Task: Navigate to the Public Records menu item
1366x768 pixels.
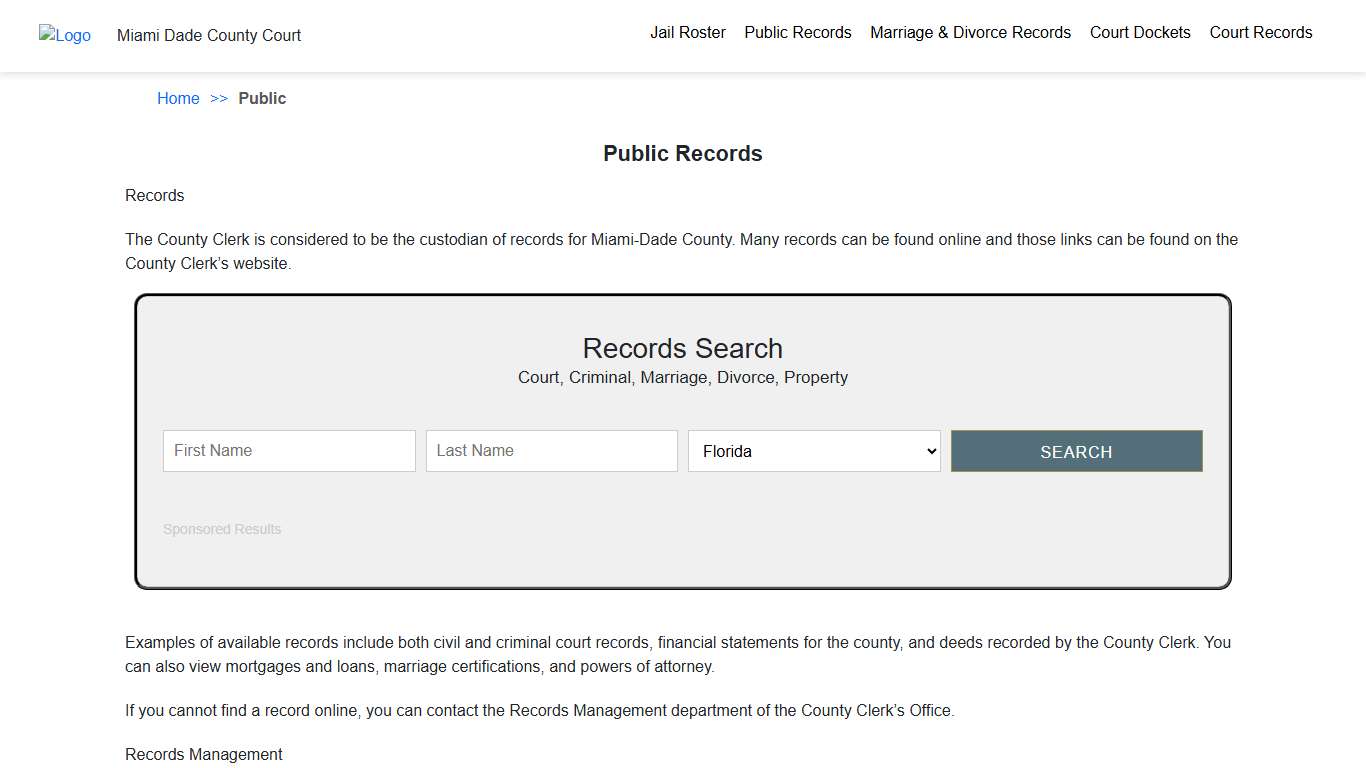Action: [x=797, y=32]
